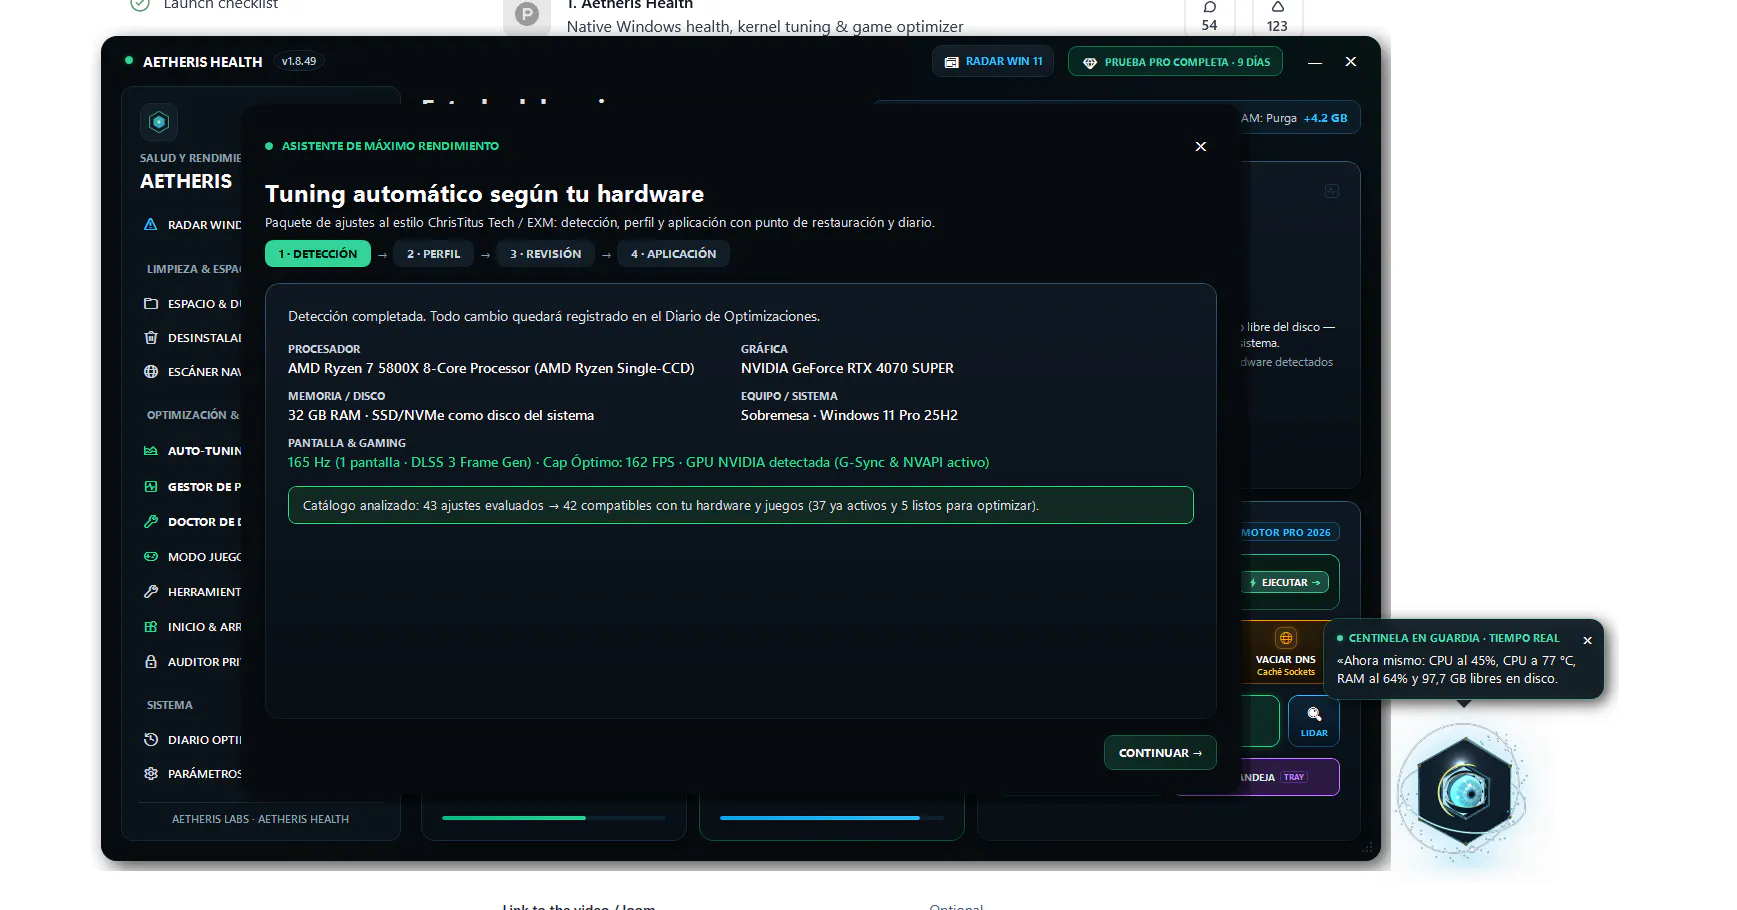The height and width of the screenshot is (910, 1737).
Task: Open the Inicio & Arranque icon
Action: (151, 627)
